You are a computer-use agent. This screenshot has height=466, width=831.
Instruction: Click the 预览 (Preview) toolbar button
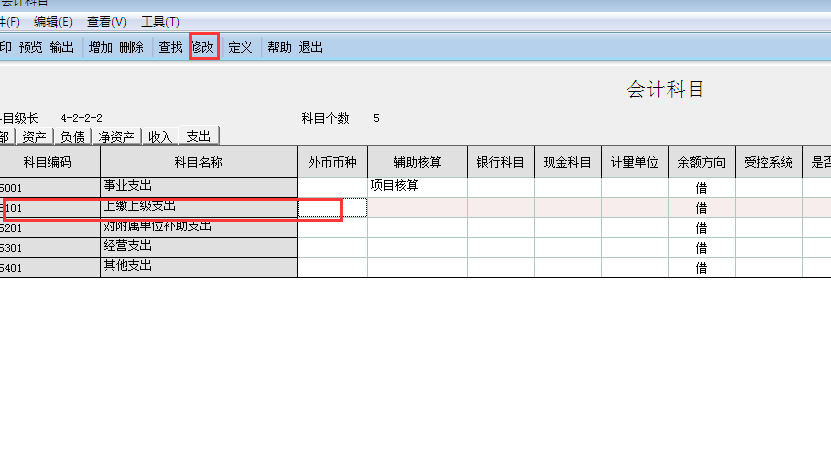pos(31,47)
